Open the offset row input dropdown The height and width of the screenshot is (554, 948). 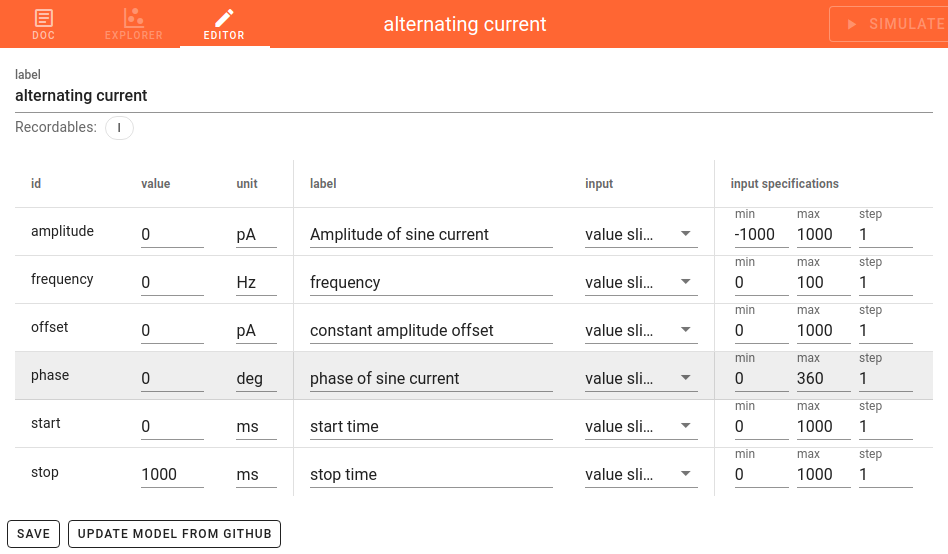click(641, 330)
